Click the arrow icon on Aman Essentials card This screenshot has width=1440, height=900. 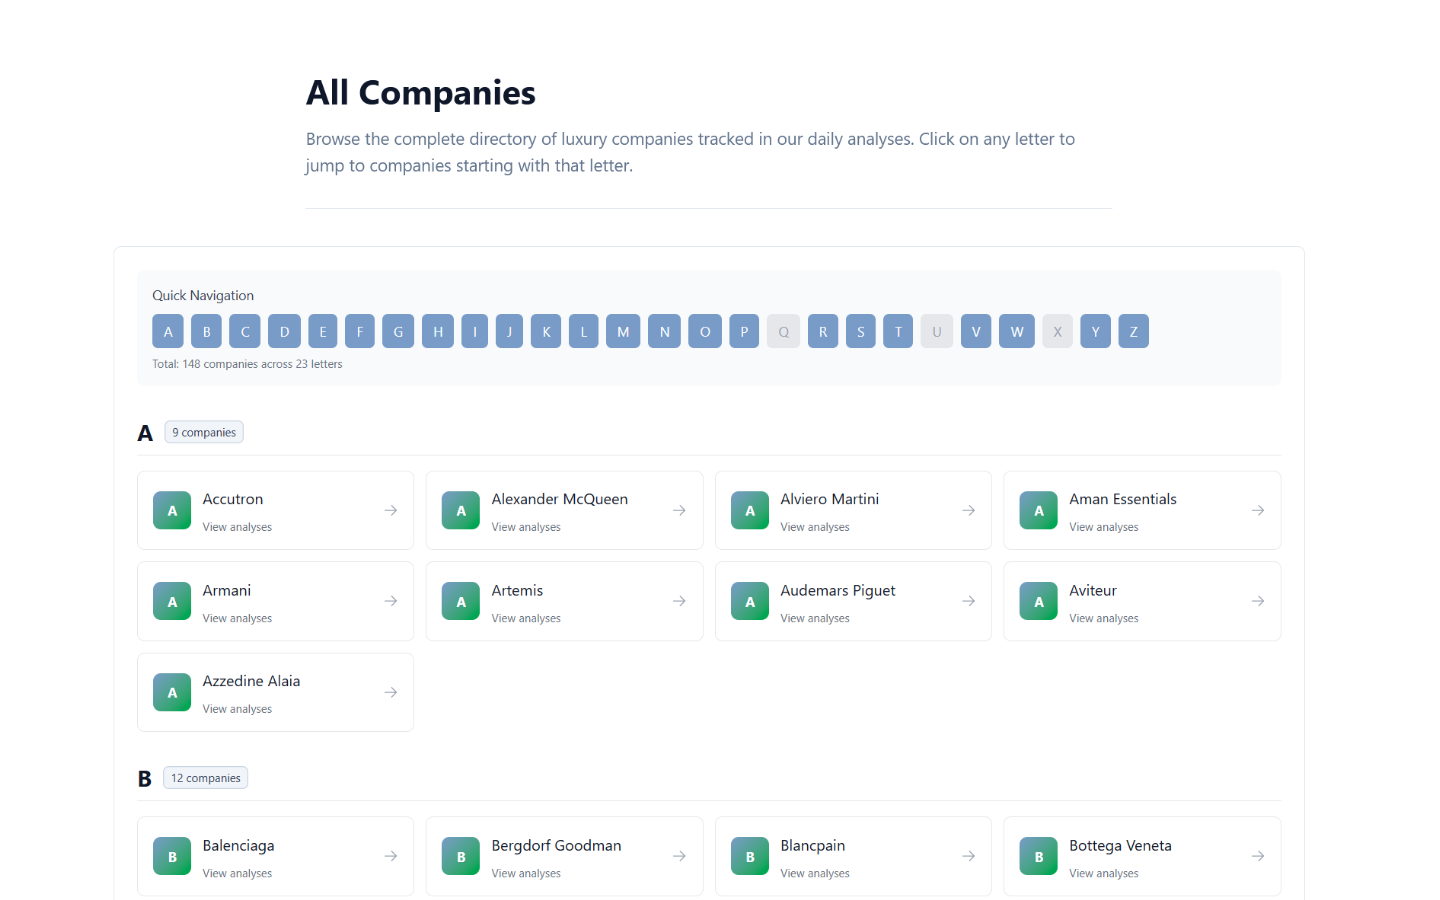click(1258, 510)
